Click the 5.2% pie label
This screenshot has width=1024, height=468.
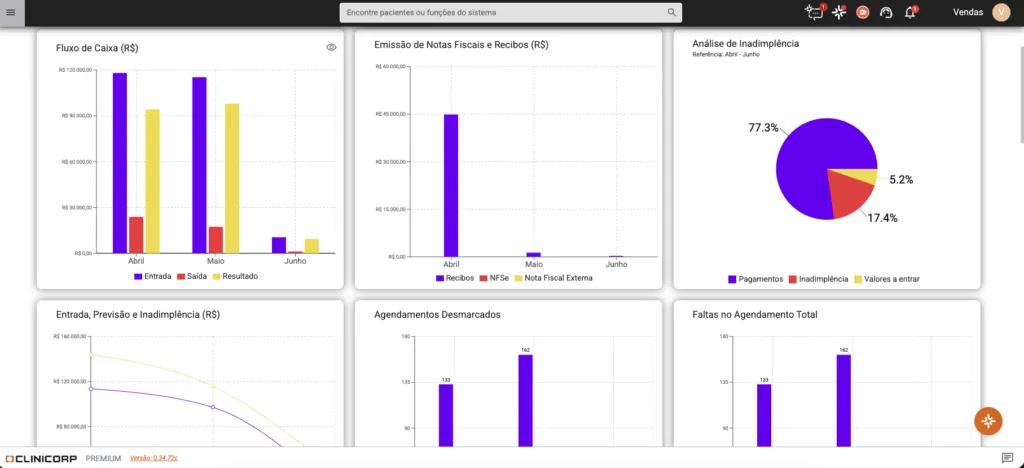pyautogui.click(x=901, y=179)
